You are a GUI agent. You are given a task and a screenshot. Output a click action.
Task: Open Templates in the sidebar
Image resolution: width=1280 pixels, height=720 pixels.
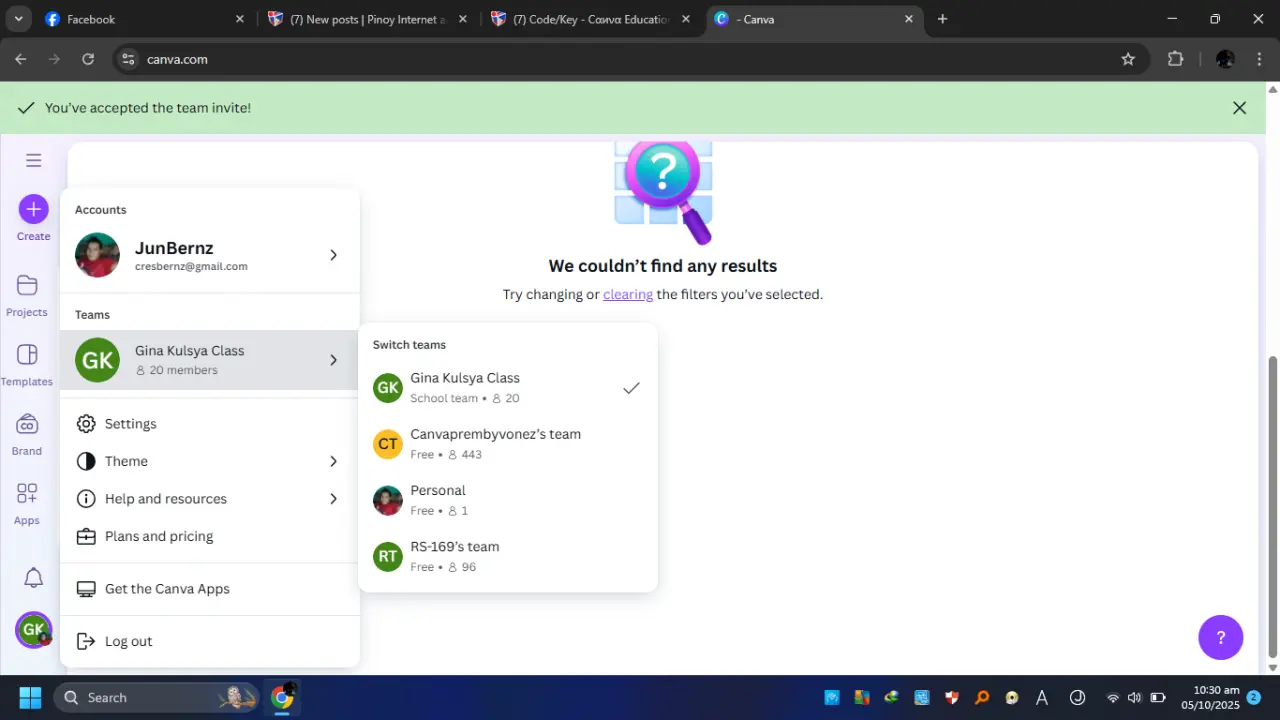click(x=27, y=366)
